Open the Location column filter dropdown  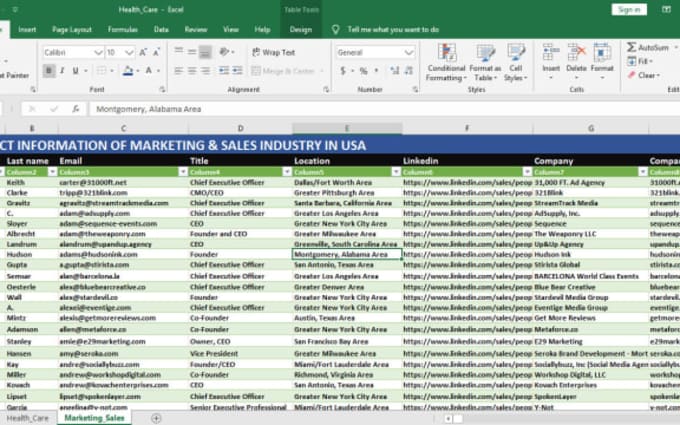(x=396, y=172)
